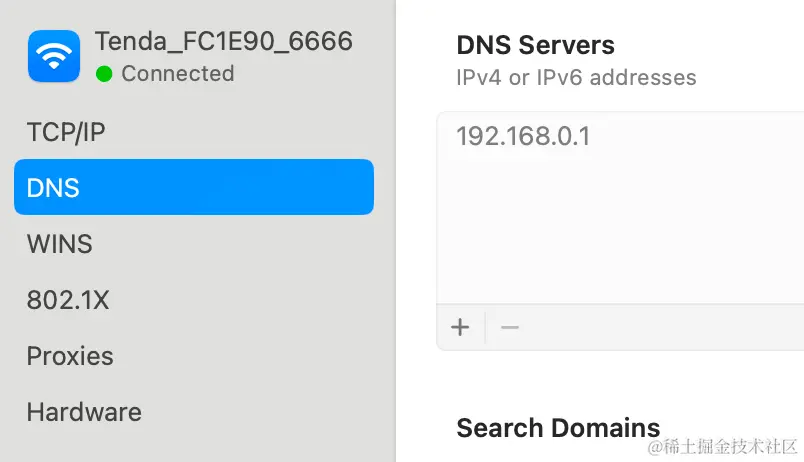Open the TCP/IP settings tab
804x462 pixels.
(66, 132)
